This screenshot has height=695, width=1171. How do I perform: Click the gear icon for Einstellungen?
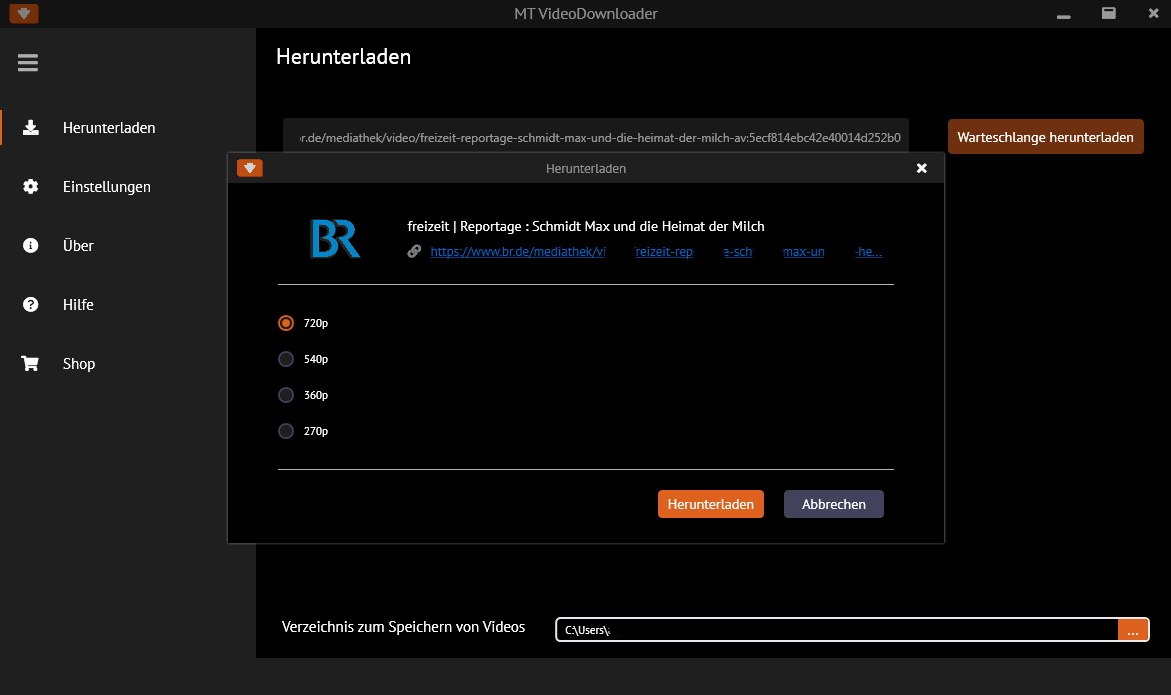coord(31,187)
